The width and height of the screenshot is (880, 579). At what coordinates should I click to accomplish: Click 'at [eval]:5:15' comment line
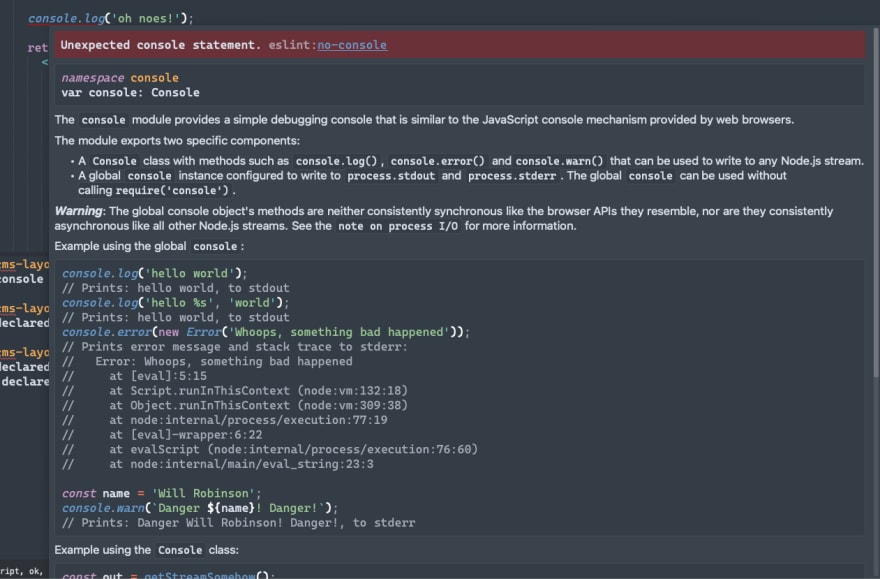[x=134, y=376]
